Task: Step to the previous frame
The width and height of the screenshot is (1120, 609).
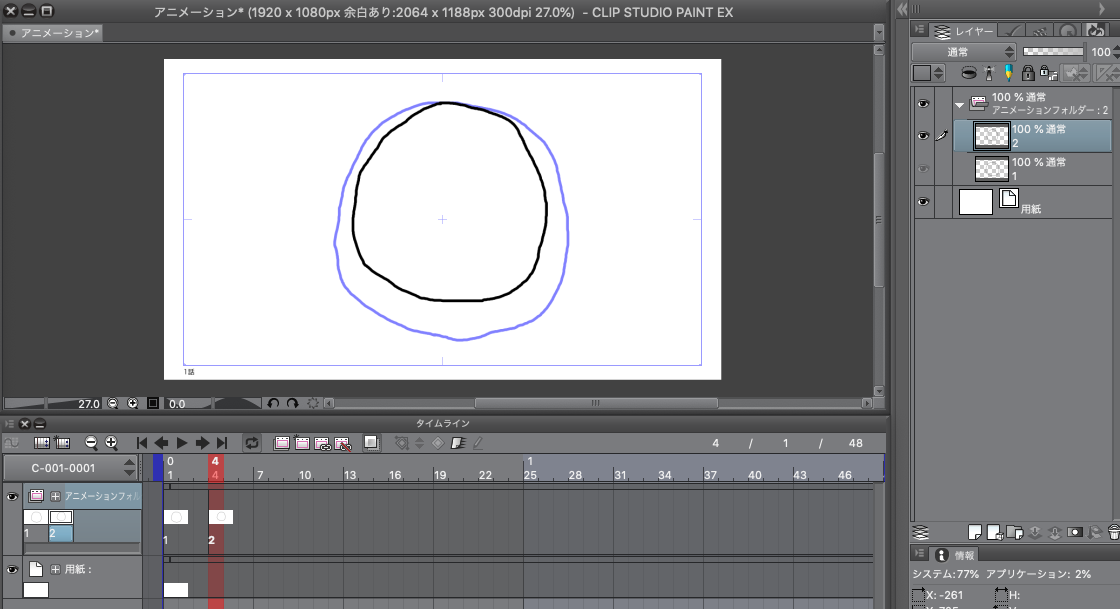Action: pyautogui.click(x=161, y=443)
